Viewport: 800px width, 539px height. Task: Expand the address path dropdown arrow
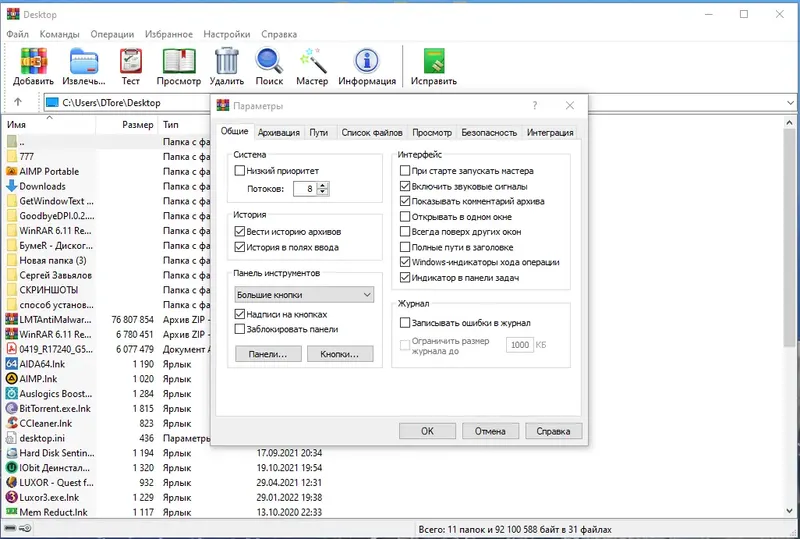tap(790, 103)
